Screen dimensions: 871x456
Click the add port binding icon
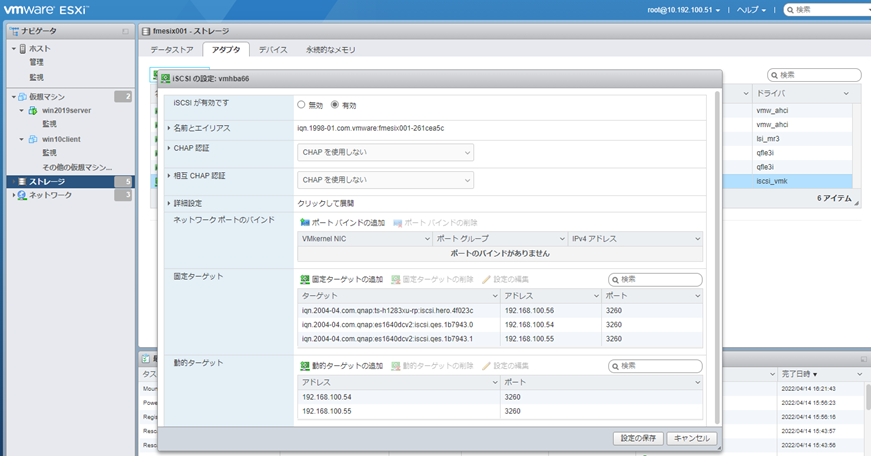tap(305, 221)
